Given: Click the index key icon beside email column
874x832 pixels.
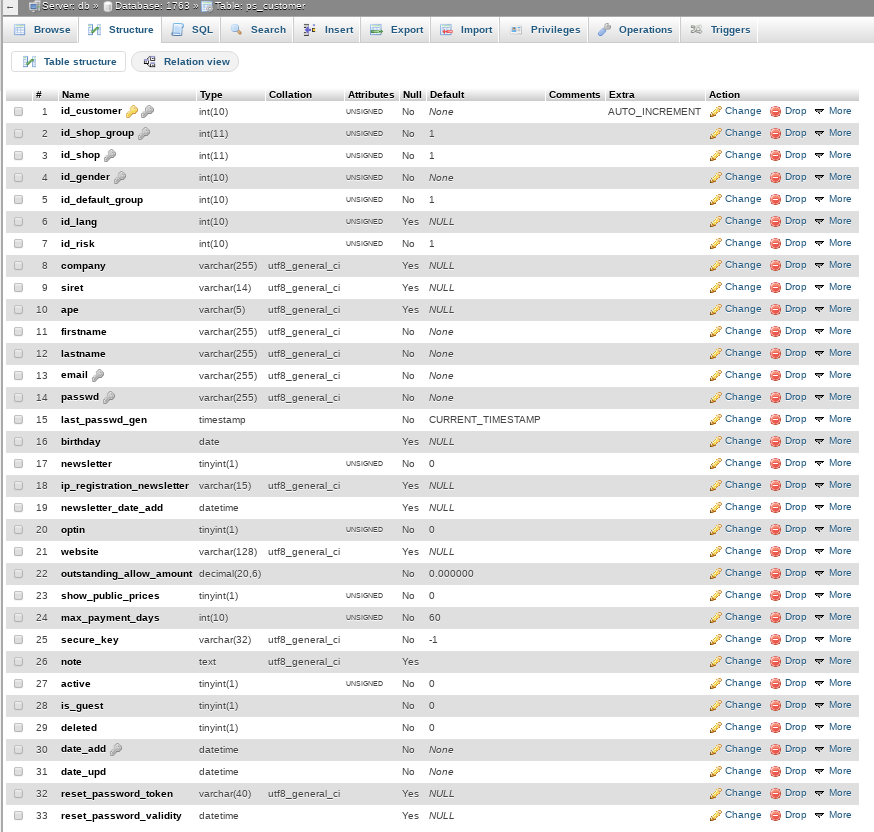Looking at the screenshot, I should 98,376.
